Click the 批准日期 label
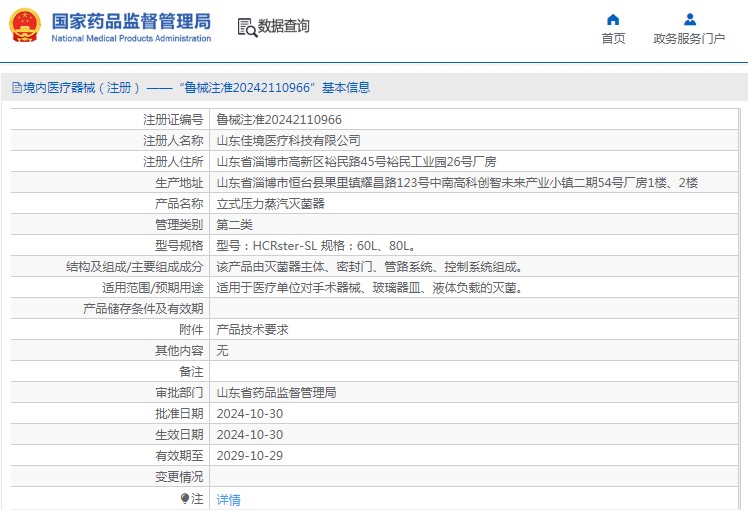Viewport: 748px width, 510px height. [x=179, y=413]
